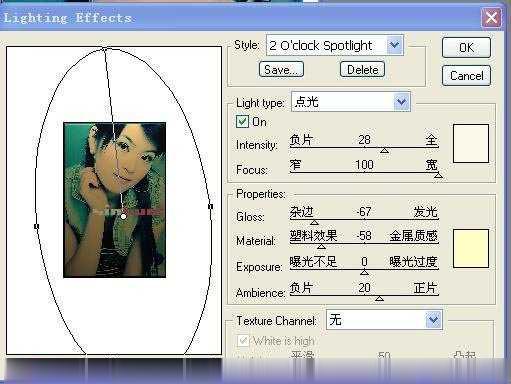
Task: Confirm with the OK button
Action: point(466,48)
